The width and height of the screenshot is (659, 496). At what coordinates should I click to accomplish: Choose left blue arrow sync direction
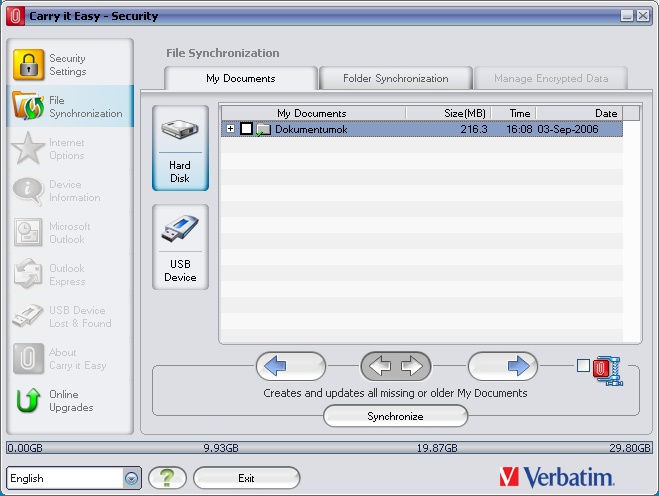tap(290, 366)
